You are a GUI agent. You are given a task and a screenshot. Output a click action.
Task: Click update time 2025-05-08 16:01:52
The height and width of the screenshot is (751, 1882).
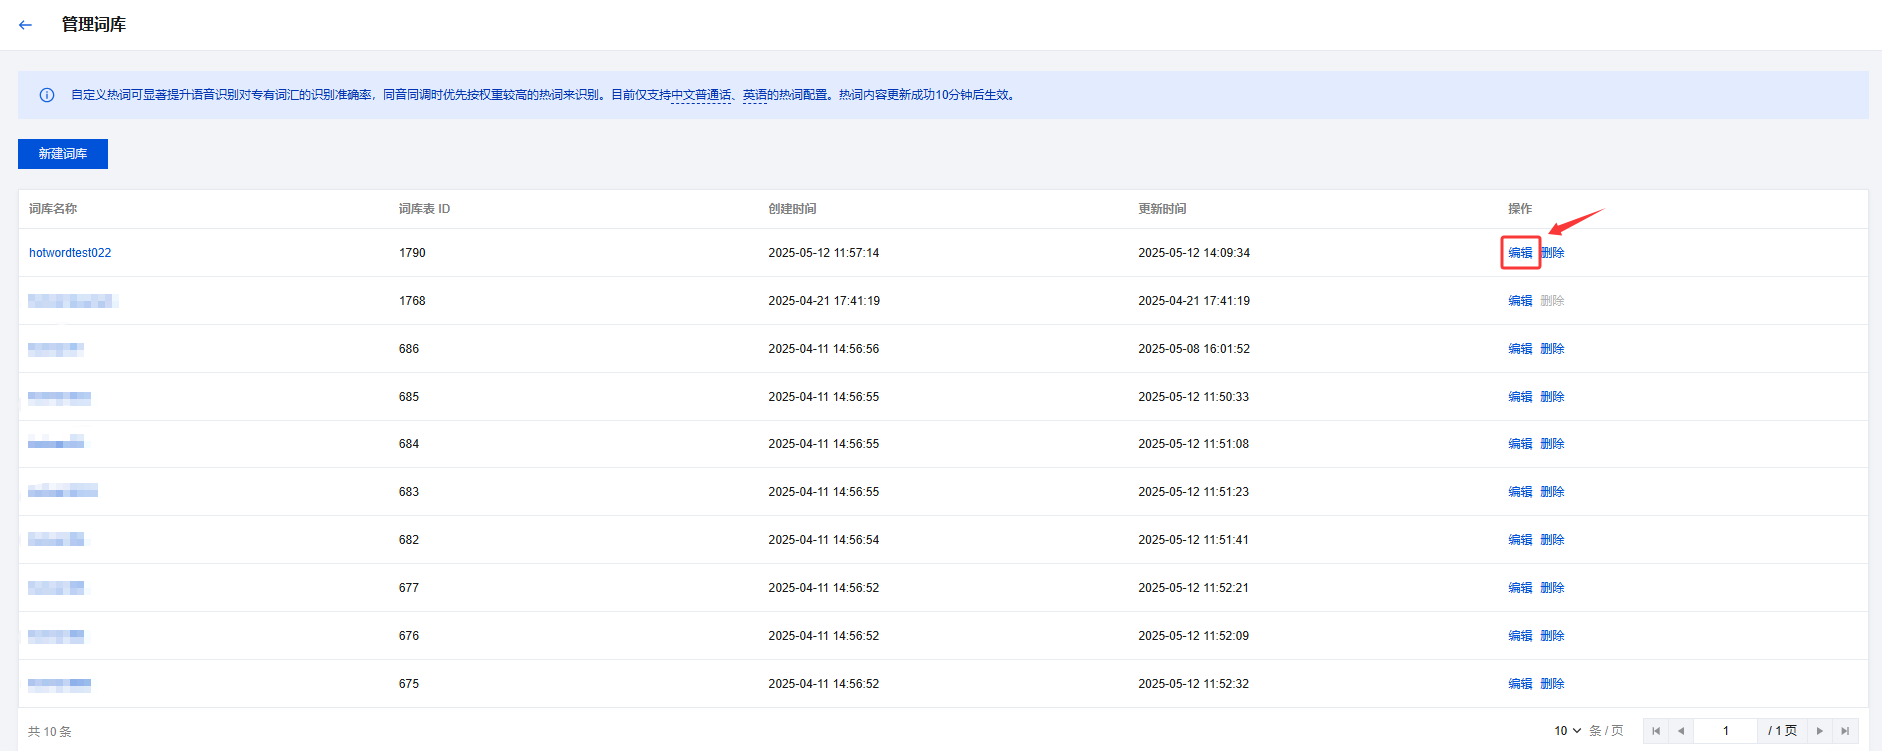point(1194,349)
